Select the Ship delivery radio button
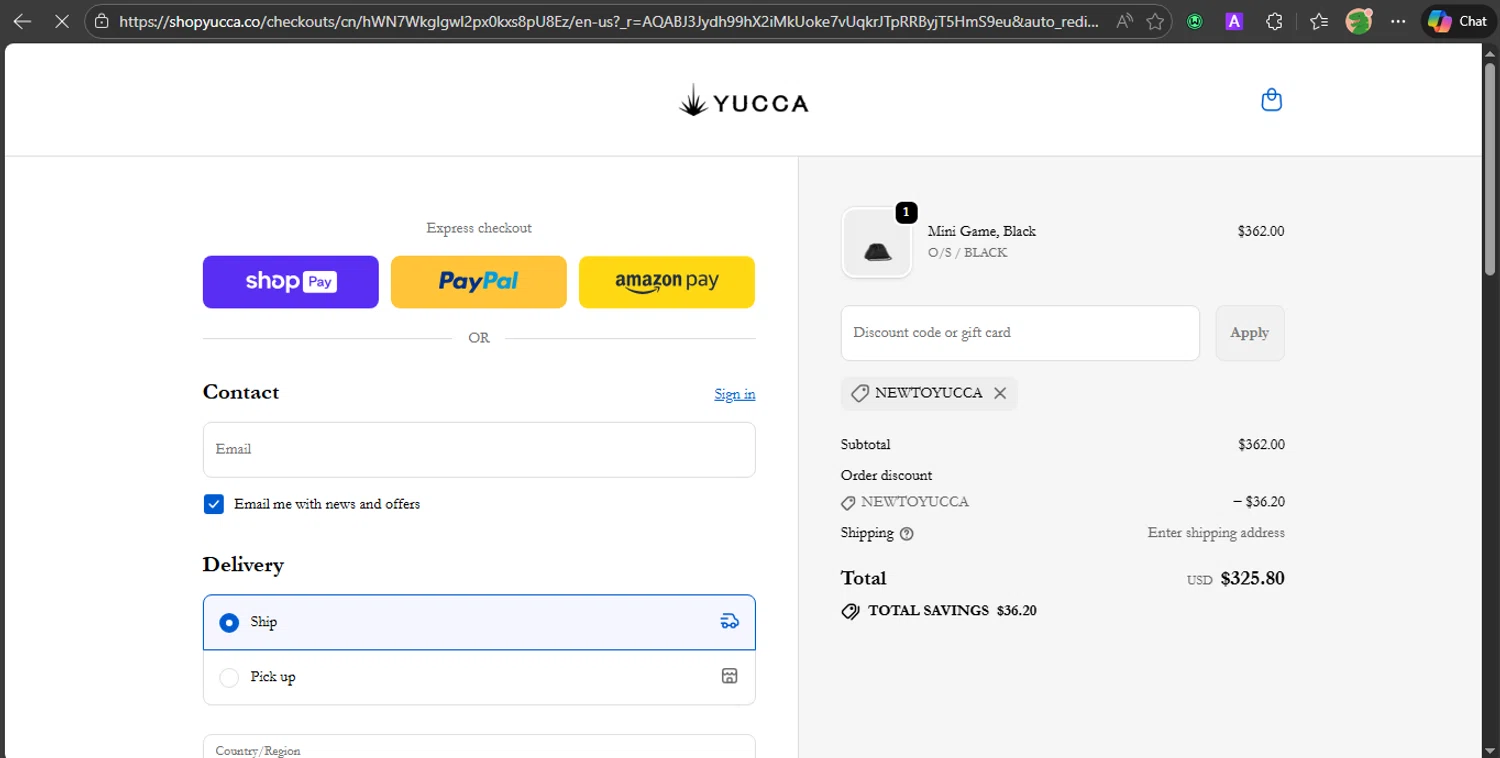Viewport: 1500px width, 758px height. (229, 623)
